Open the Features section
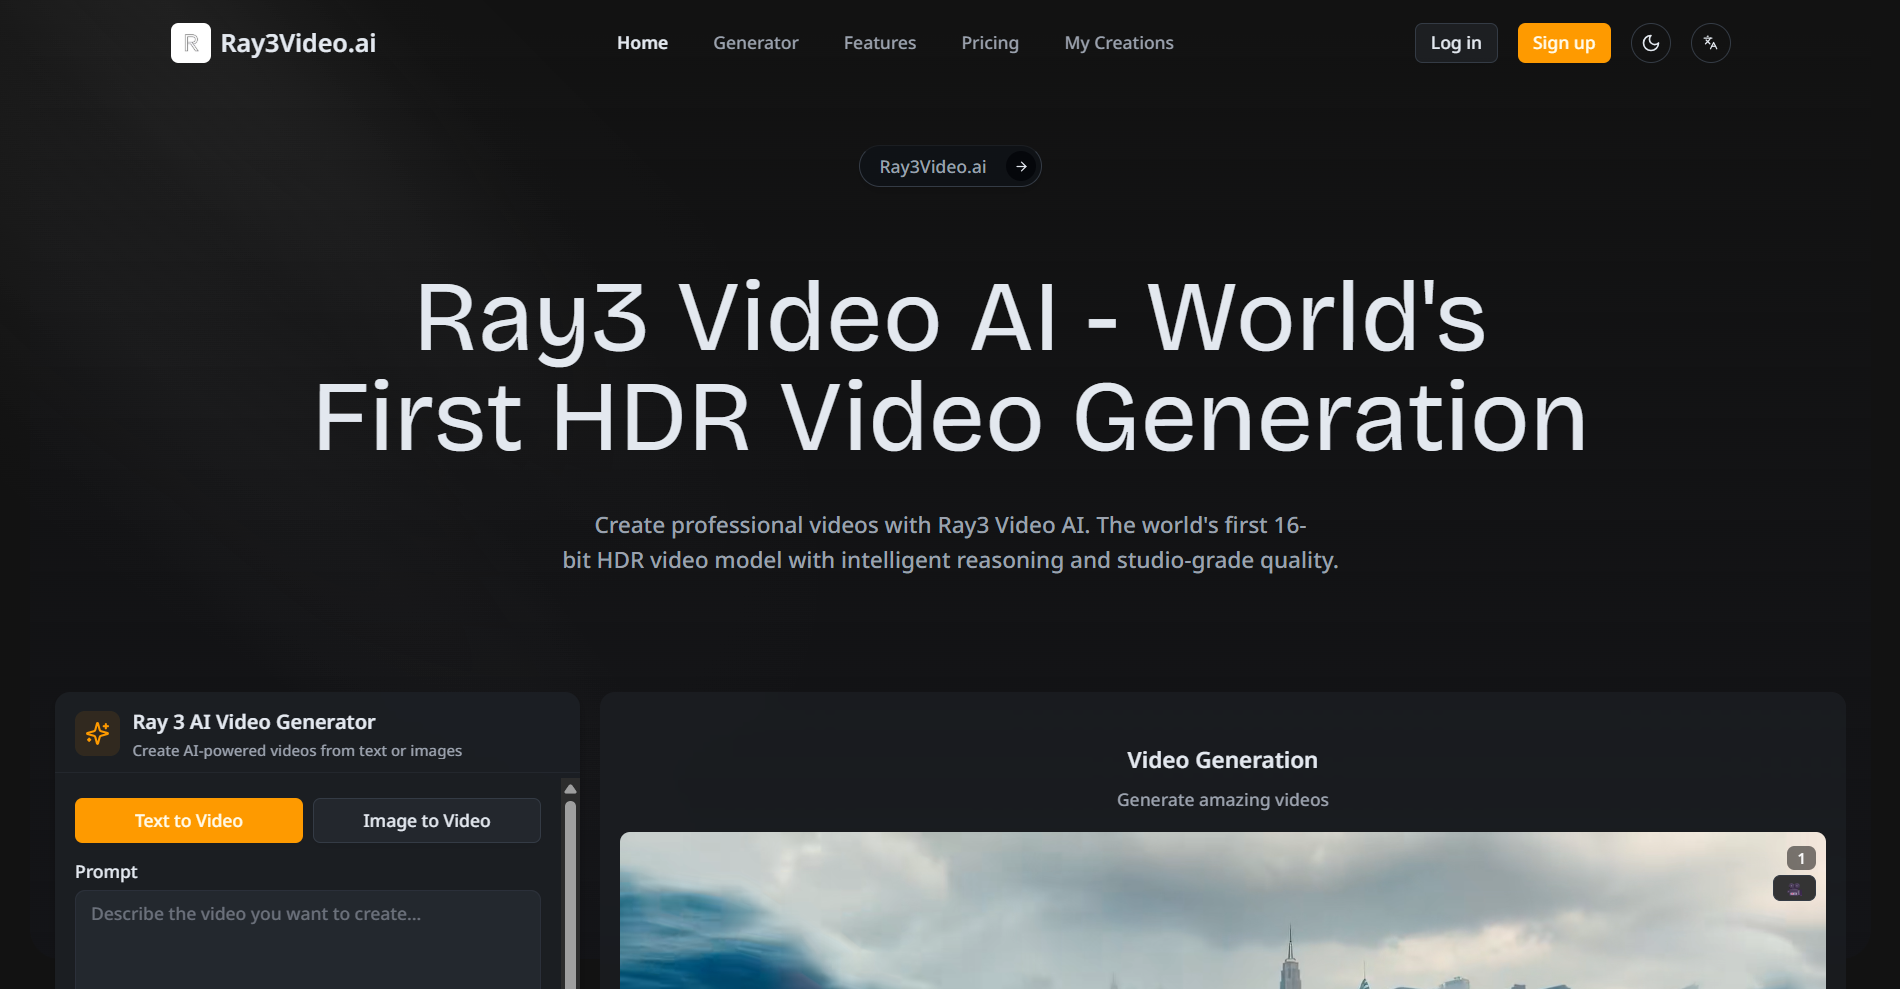 pos(879,43)
